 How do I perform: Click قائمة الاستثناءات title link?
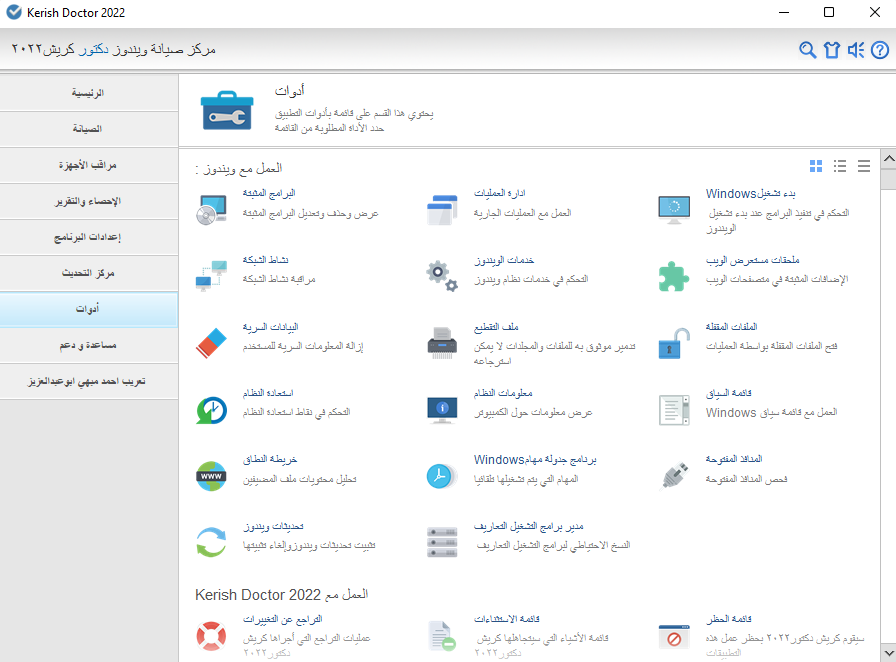click(507, 619)
